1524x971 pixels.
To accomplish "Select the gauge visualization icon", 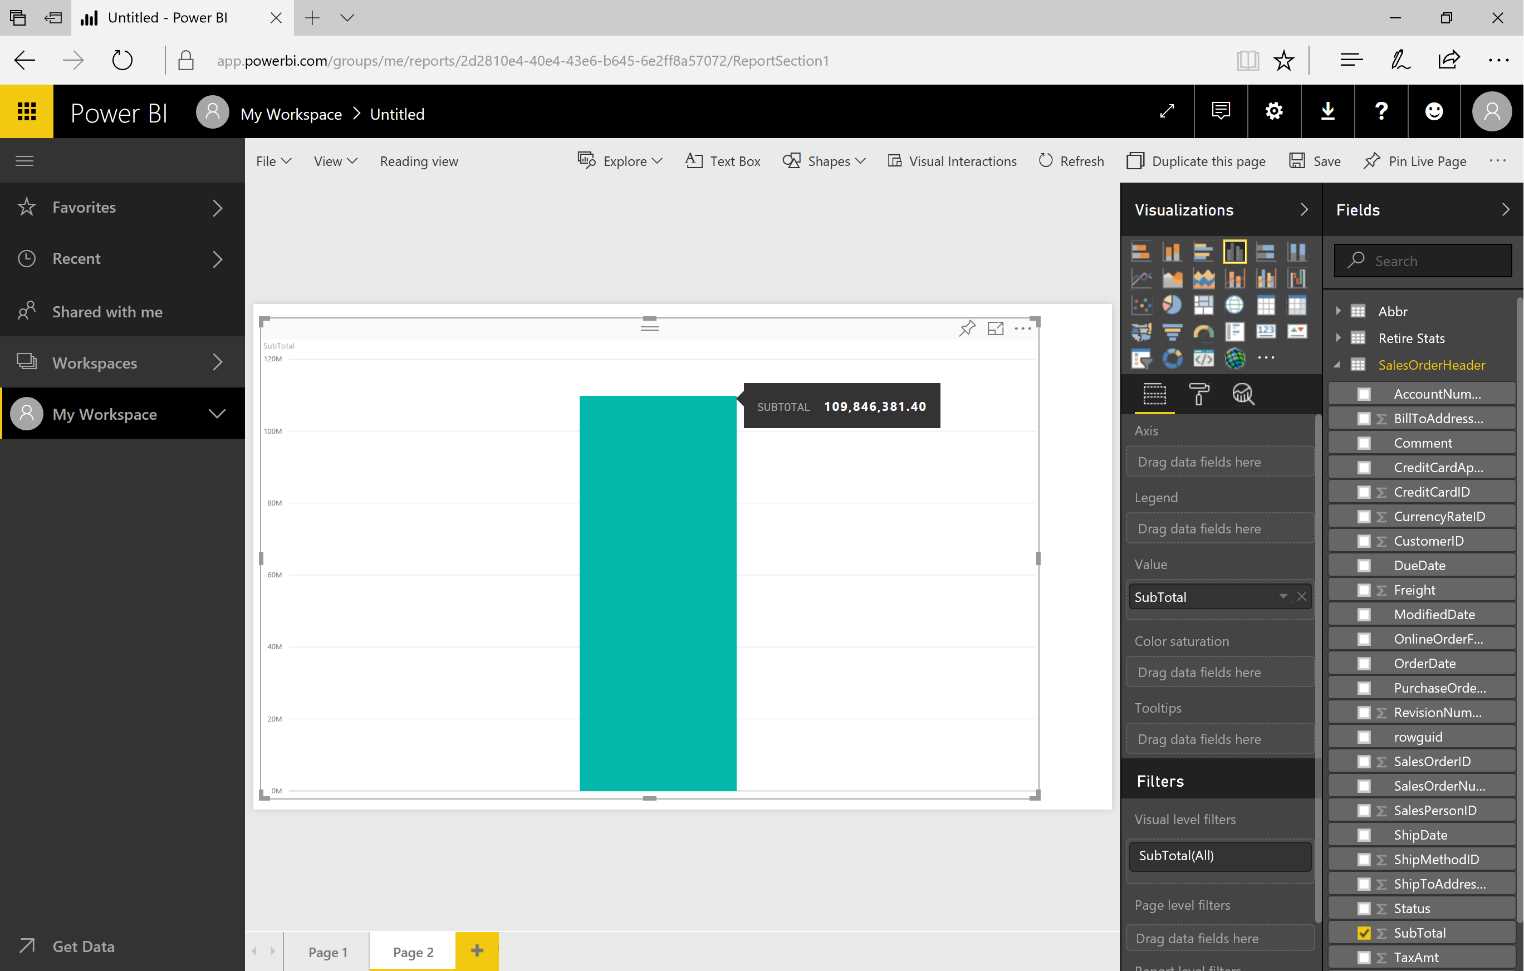I will point(1203,331).
